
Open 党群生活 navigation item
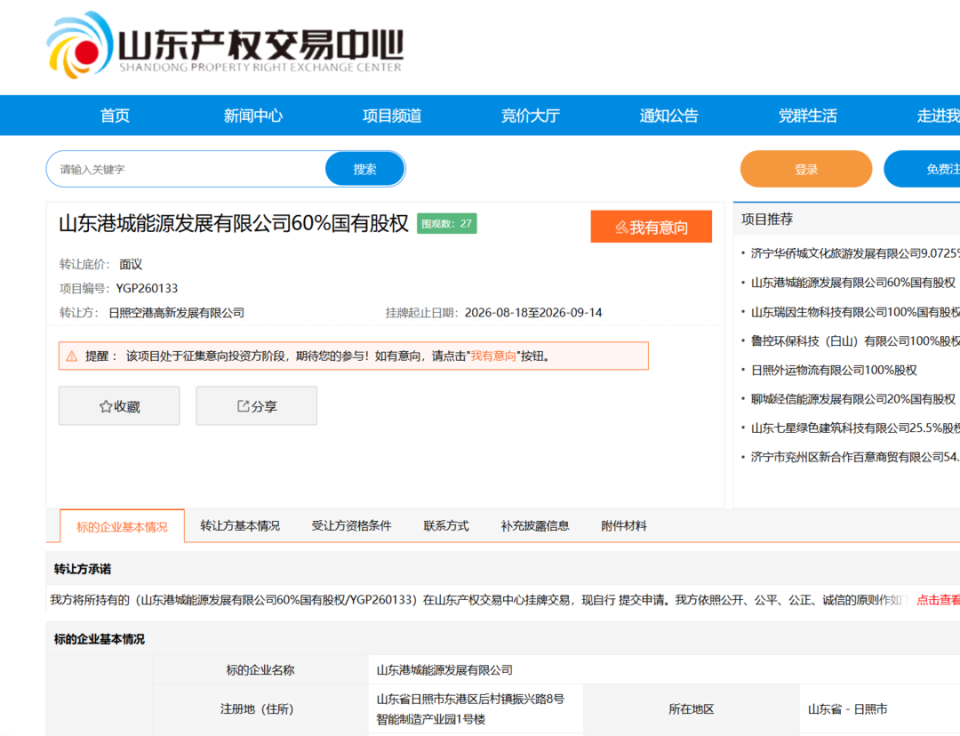click(807, 116)
